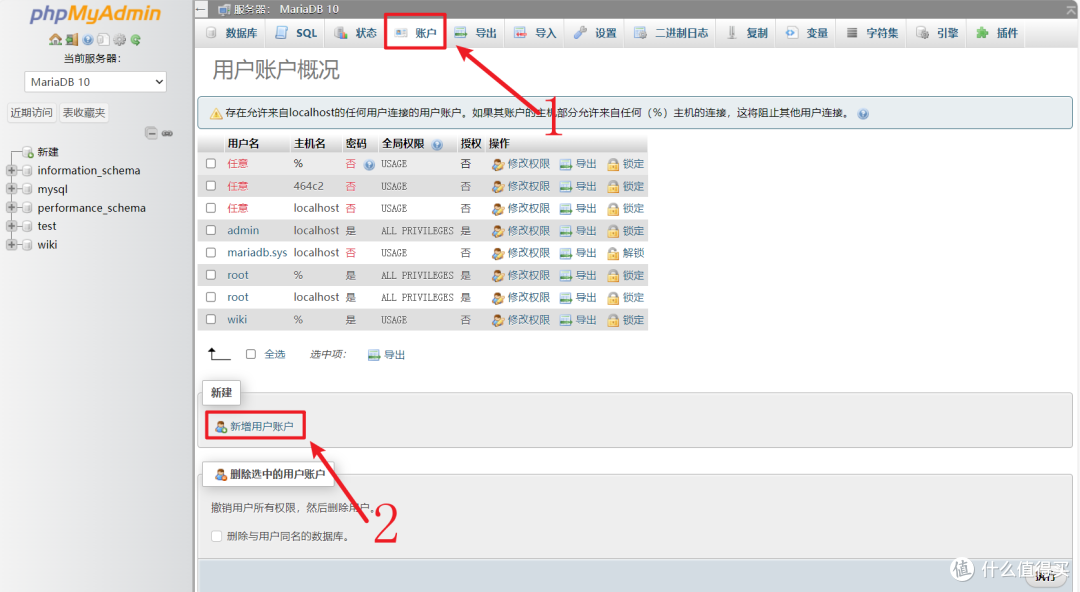Click the database icon beside mysql
1080x592 pixels.
(x=27, y=189)
